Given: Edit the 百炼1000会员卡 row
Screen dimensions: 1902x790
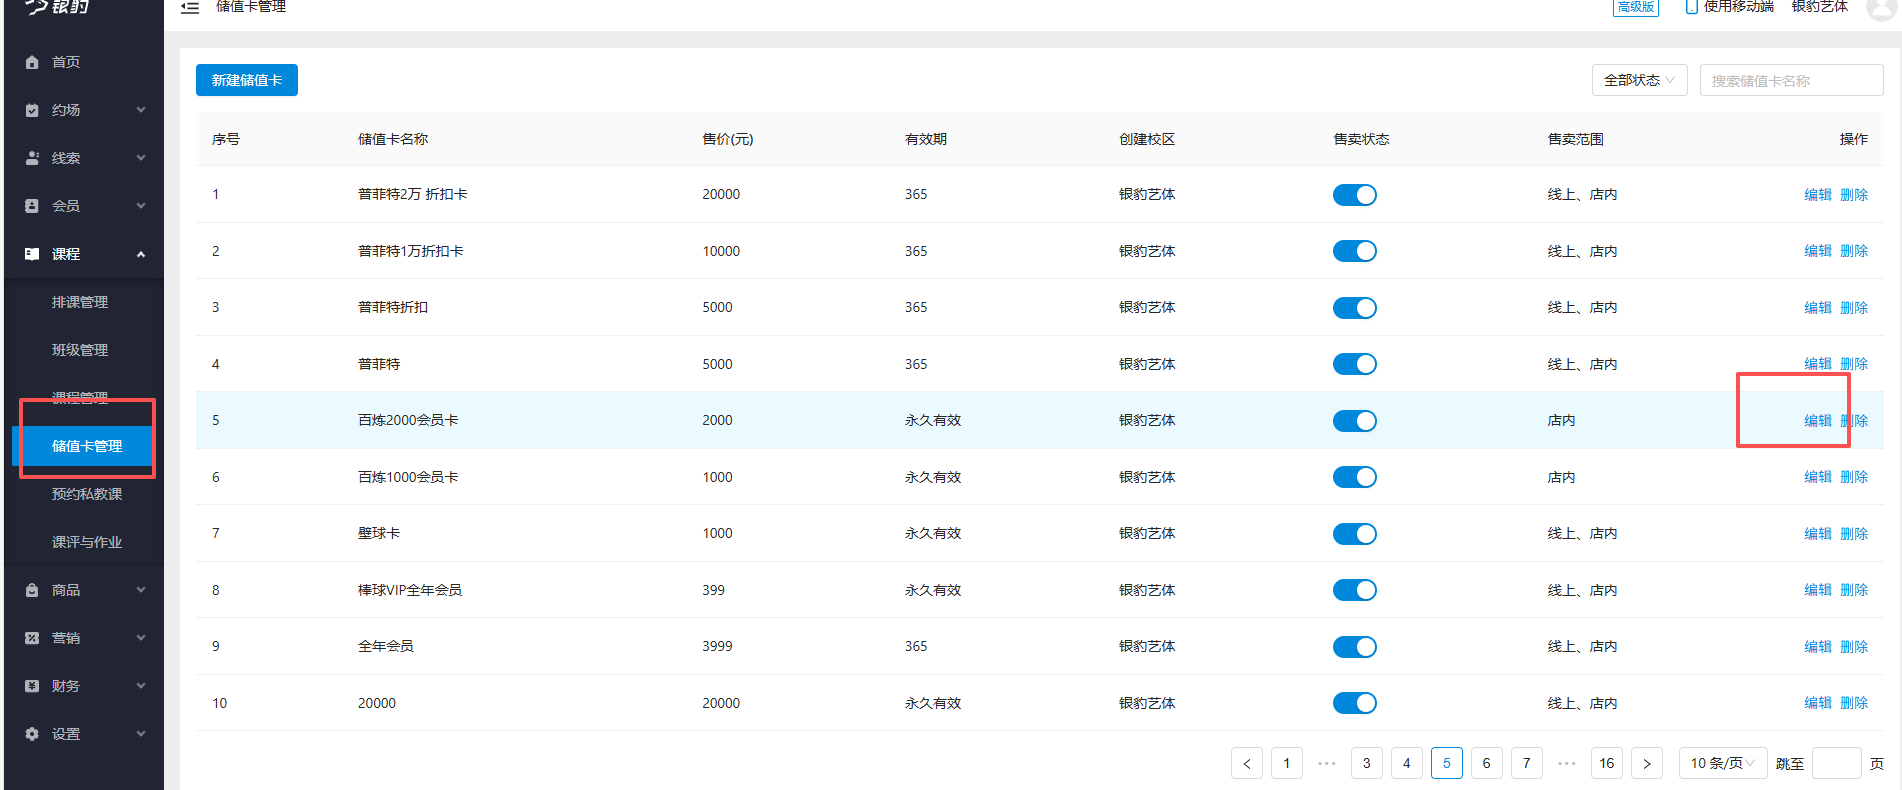Looking at the screenshot, I should click(x=1817, y=477).
